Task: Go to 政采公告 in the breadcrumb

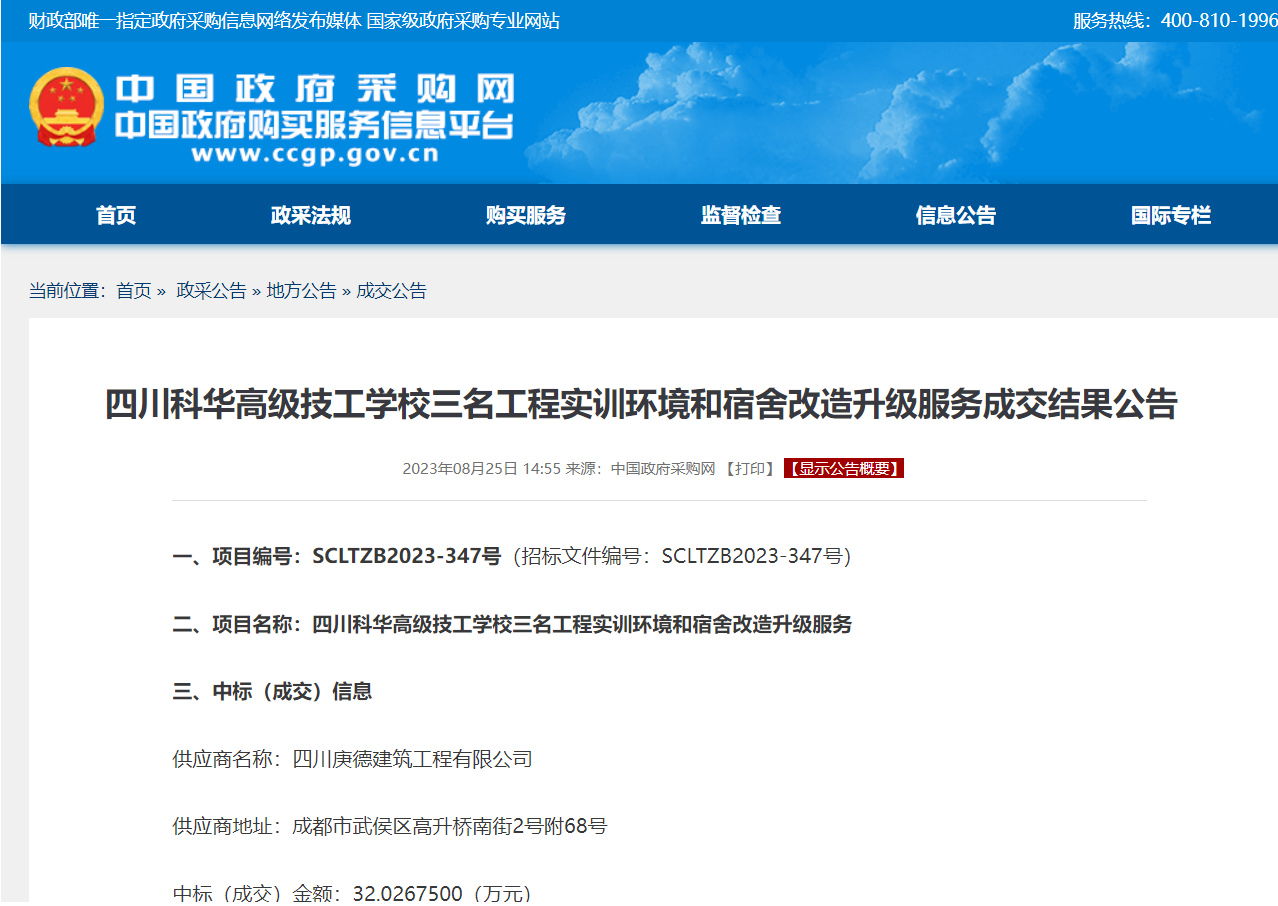Action: click(x=211, y=291)
